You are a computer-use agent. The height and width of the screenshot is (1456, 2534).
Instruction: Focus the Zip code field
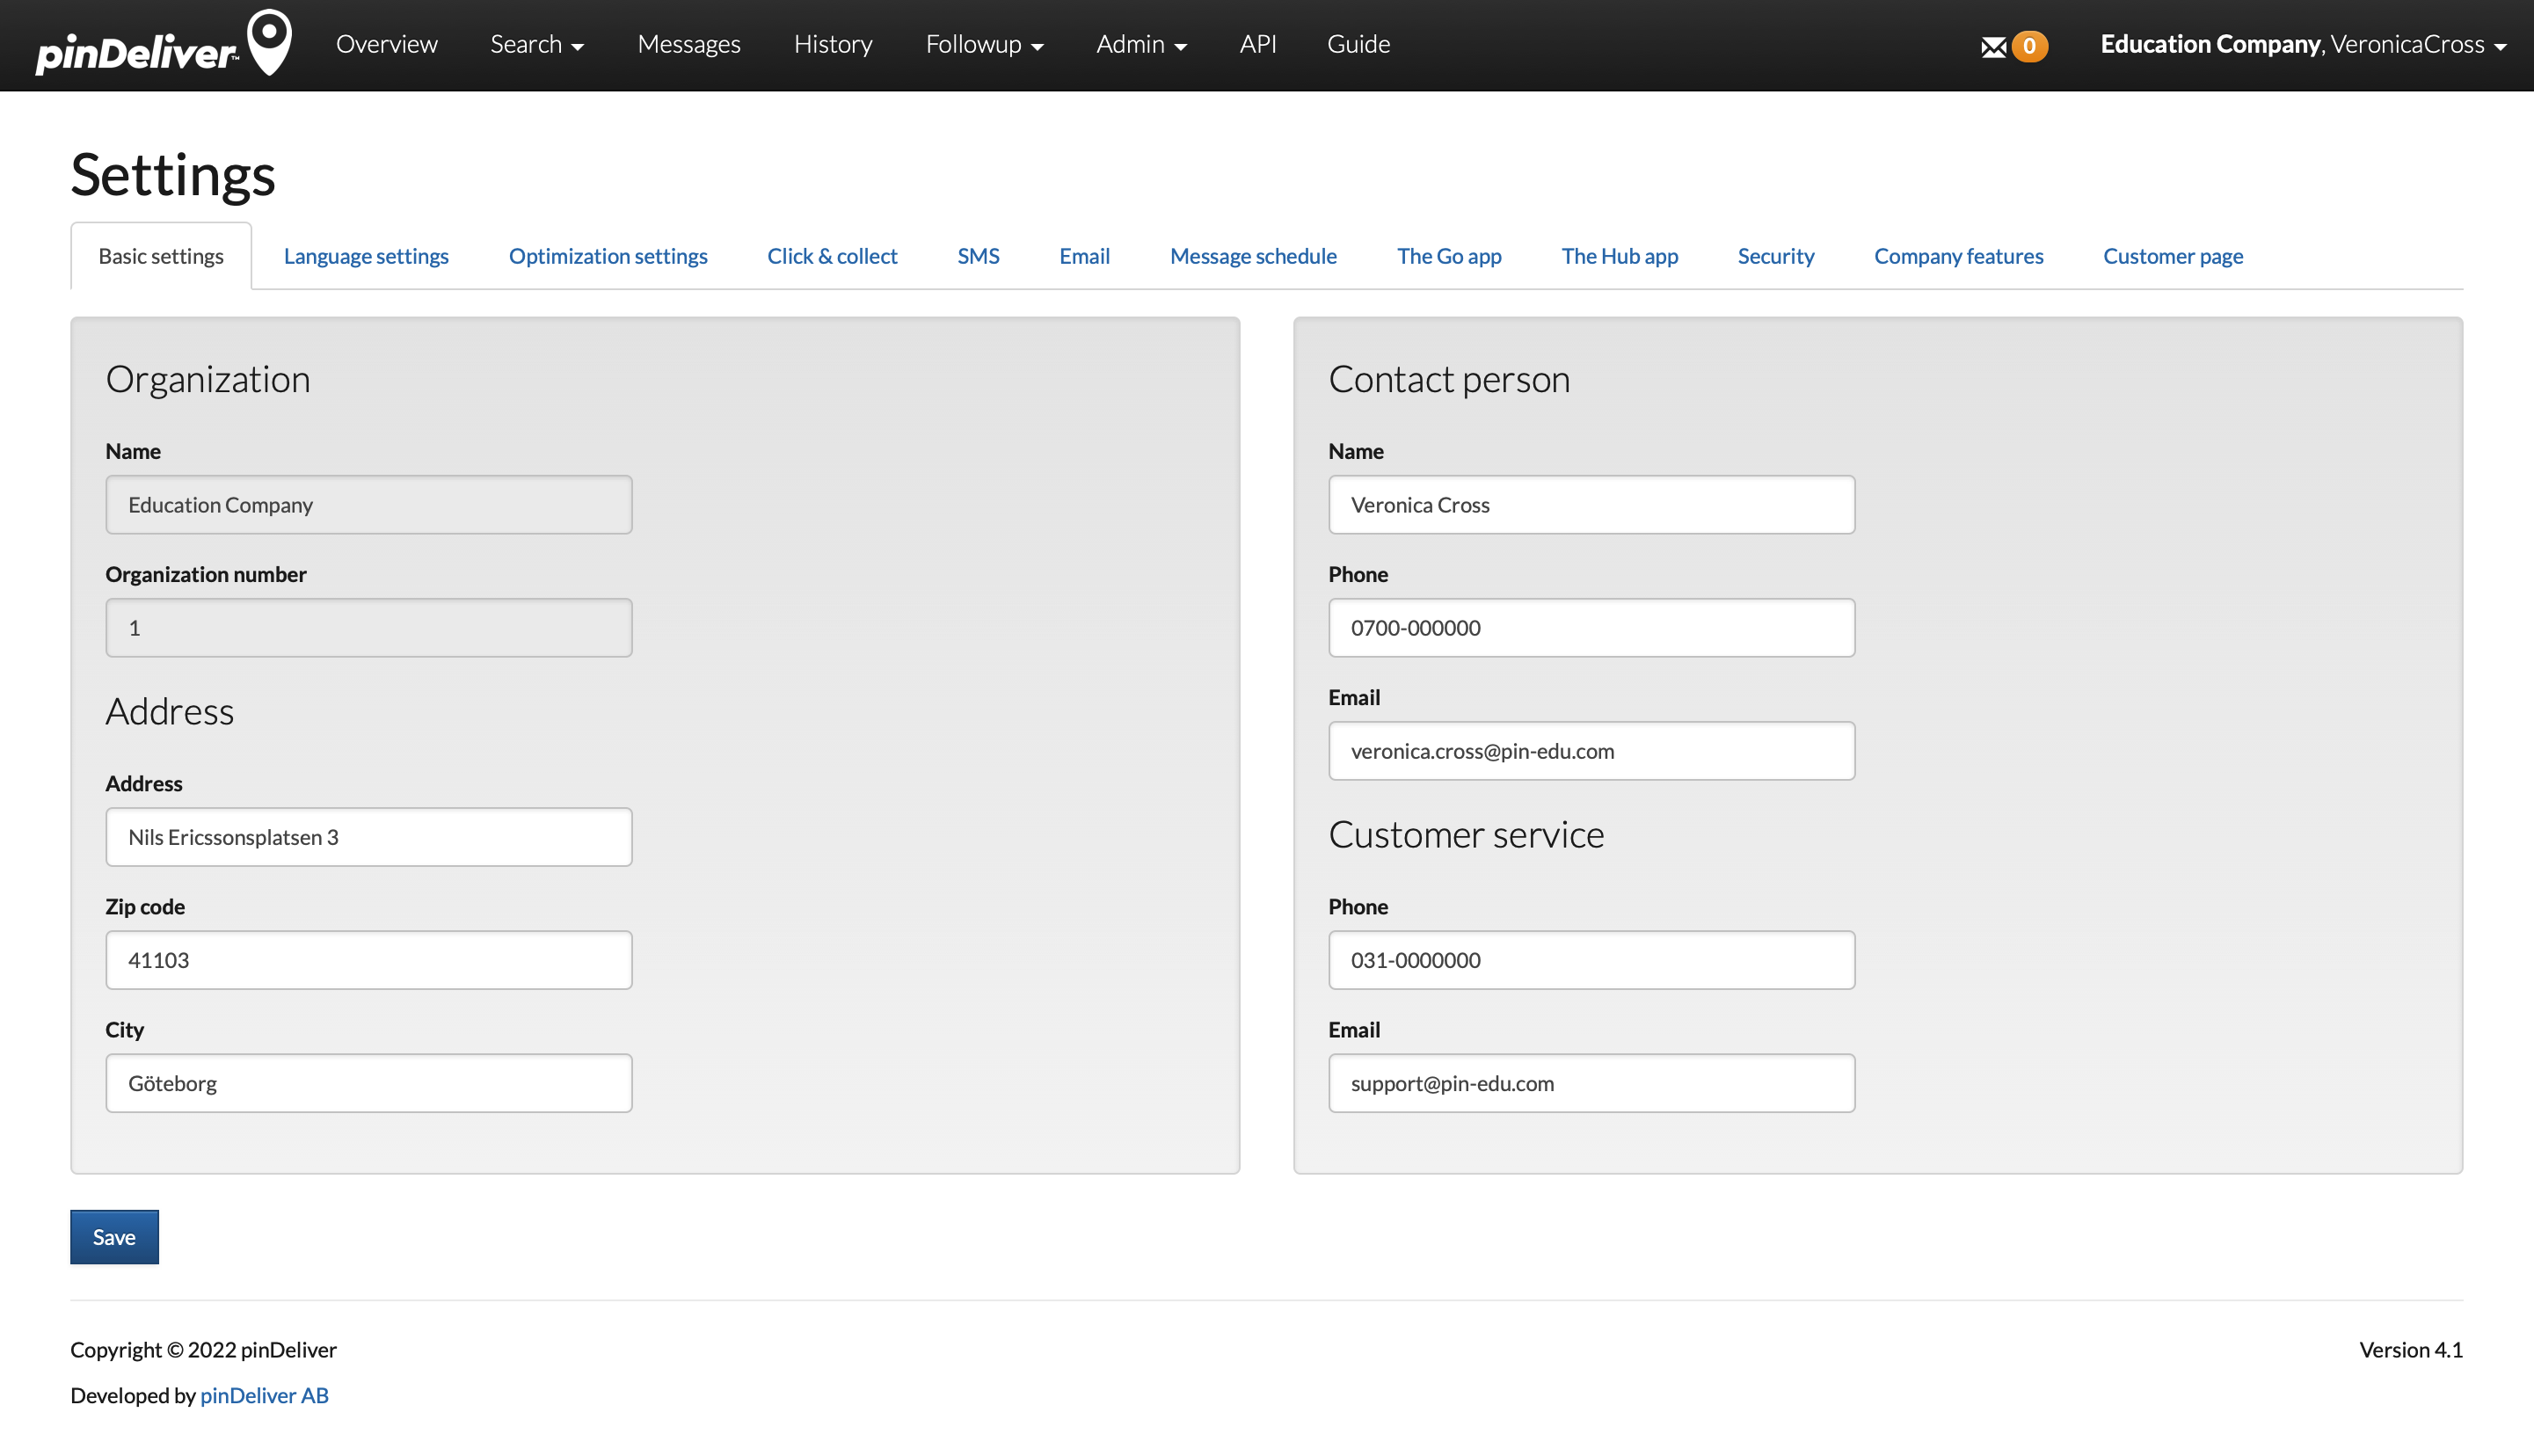(369, 960)
